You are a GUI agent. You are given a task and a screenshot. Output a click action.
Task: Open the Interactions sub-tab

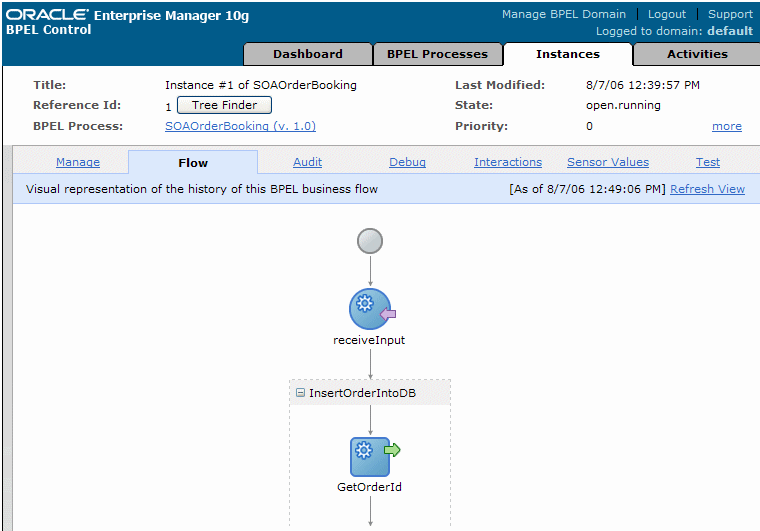click(x=508, y=162)
